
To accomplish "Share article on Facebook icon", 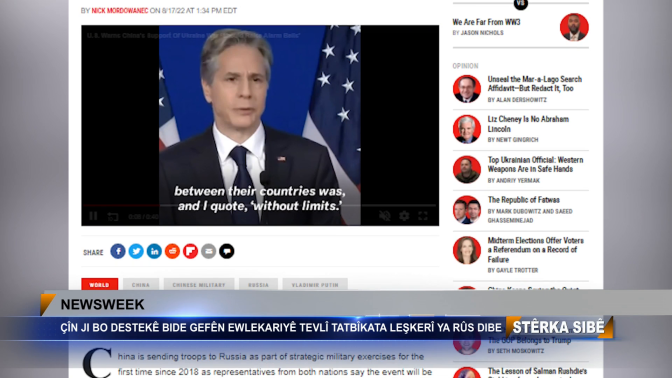I will pos(118,251).
